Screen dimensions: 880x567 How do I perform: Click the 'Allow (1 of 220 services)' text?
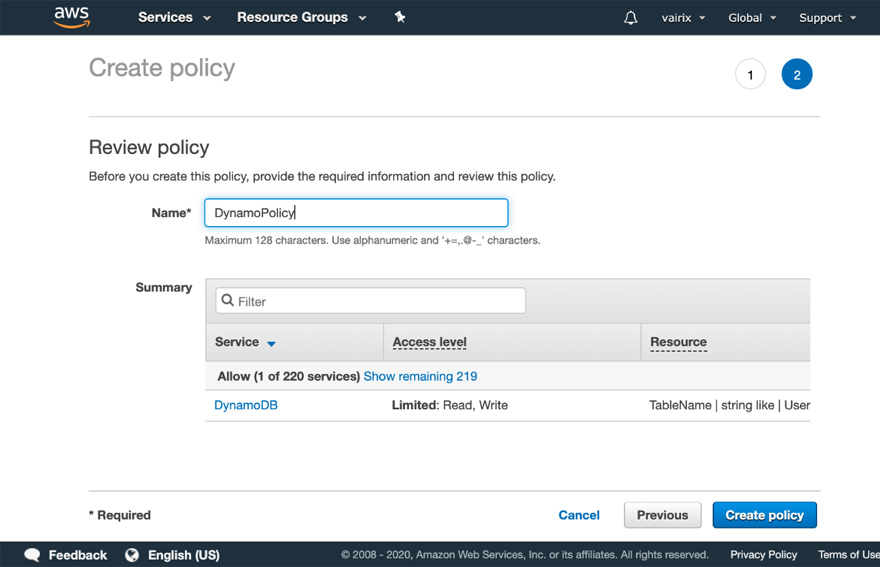288,376
